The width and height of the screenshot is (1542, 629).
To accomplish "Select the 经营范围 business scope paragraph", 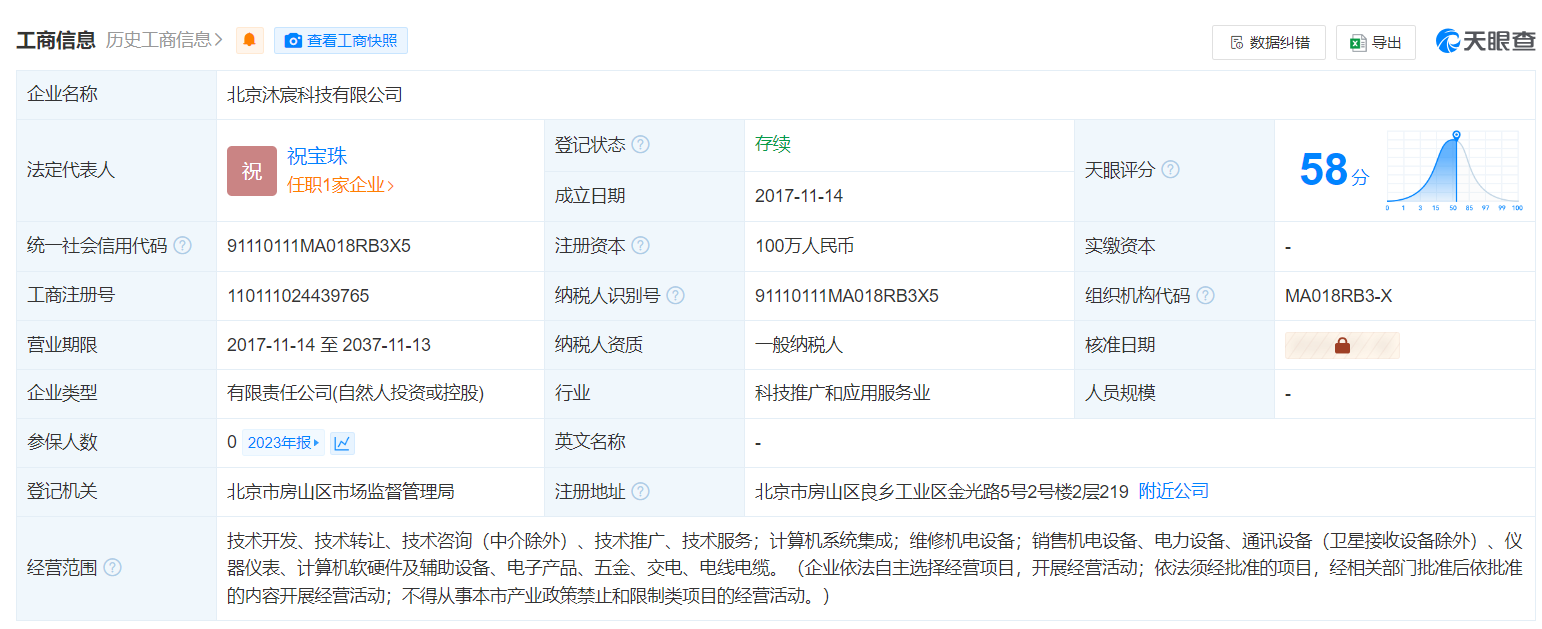I will (875, 568).
